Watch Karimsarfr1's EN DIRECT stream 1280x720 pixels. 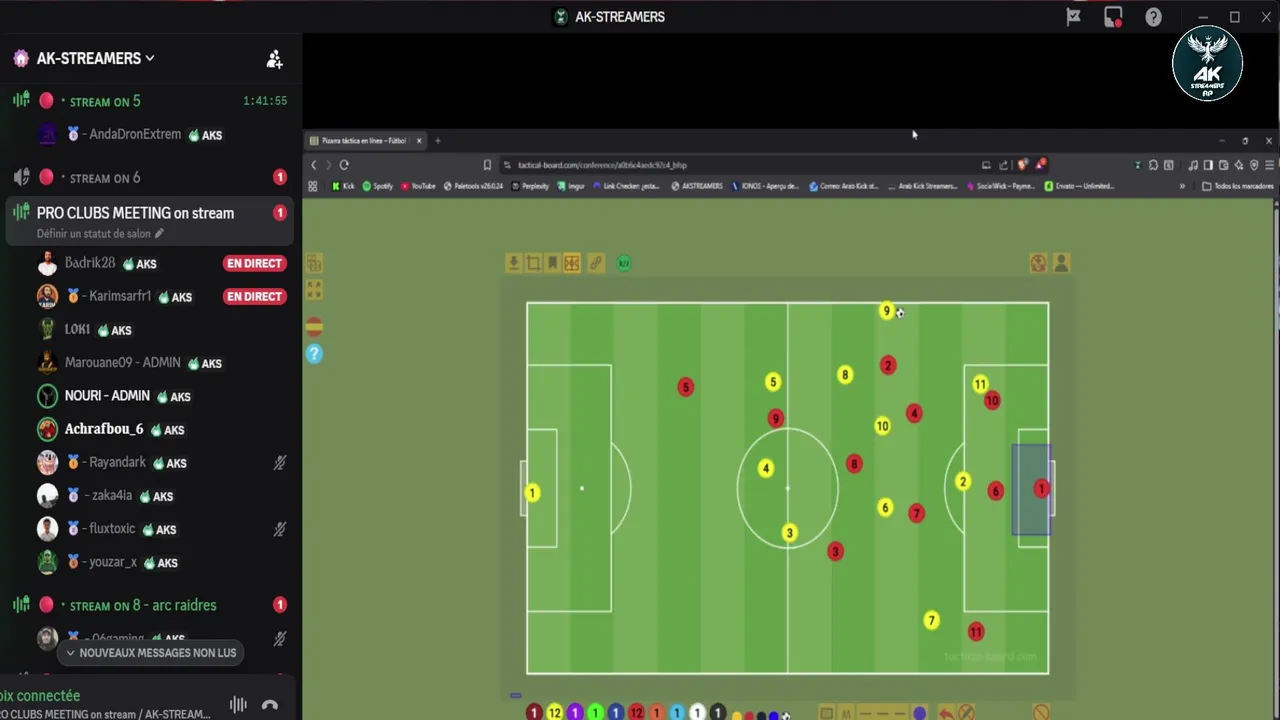[254, 296]
